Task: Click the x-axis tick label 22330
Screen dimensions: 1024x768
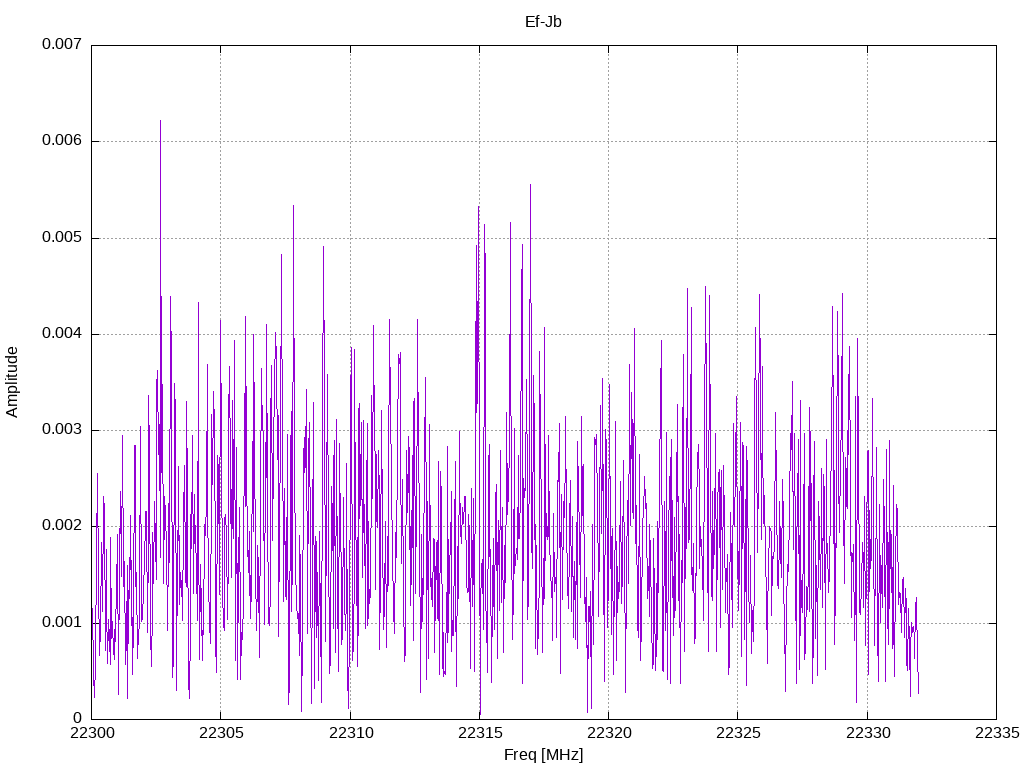Action: click(x=867, y=733)
